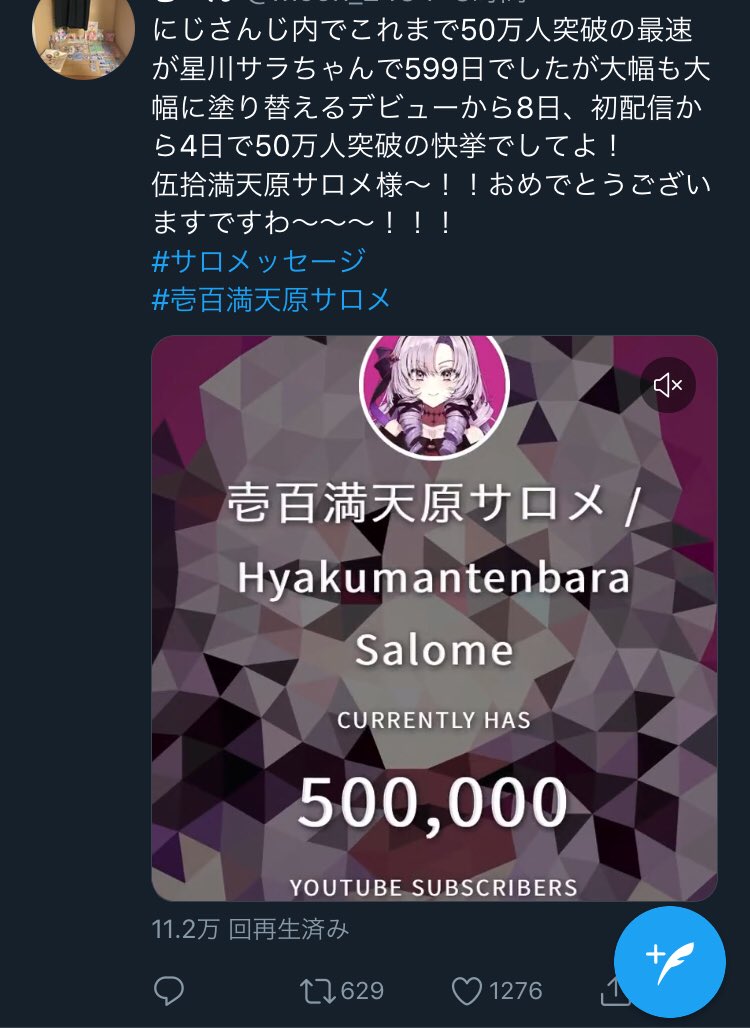The width and height of the screenshot is (750, 1028).
Task: Click the 1276 likes count
Action: tap(515, 991)
